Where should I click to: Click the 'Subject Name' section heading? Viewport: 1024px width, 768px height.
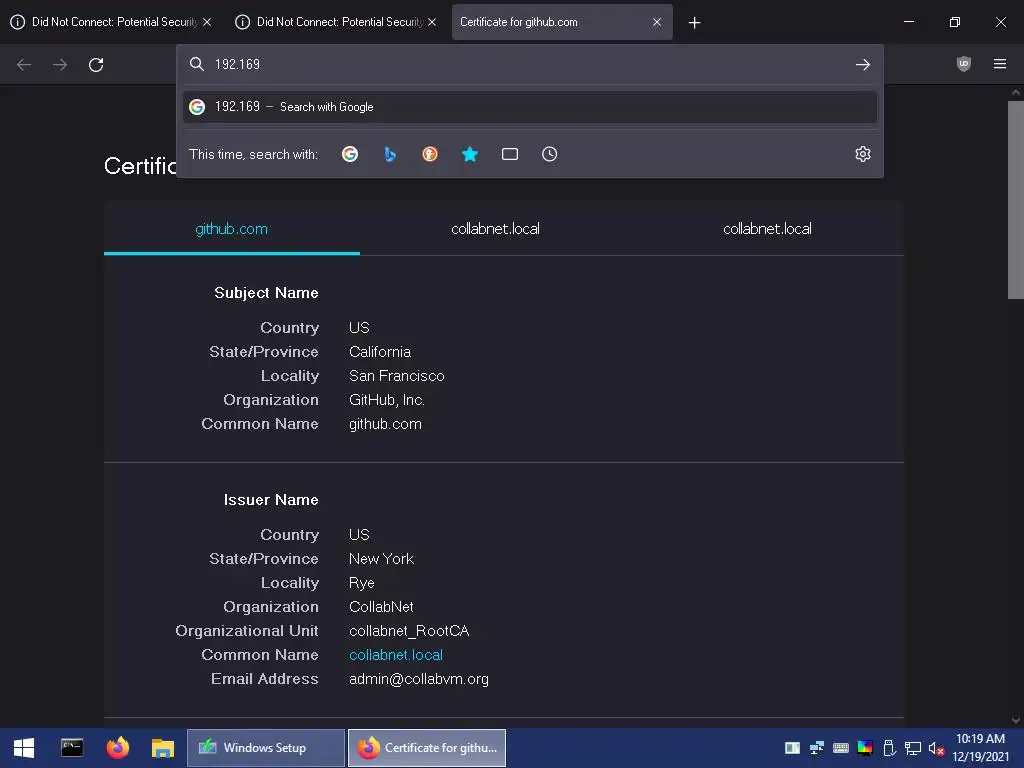[x=266, y=293]
